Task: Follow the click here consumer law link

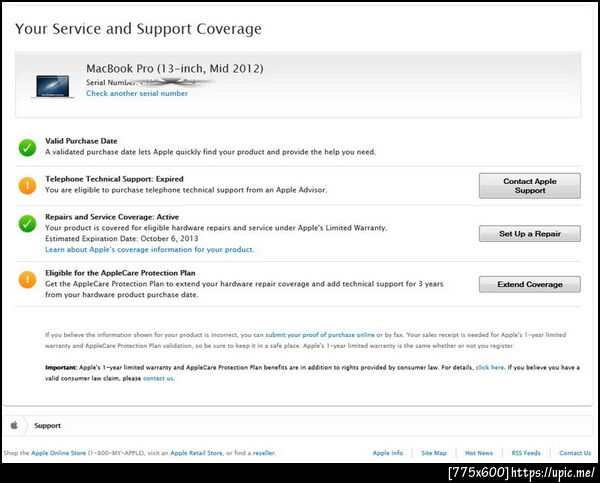Action: 490,367
